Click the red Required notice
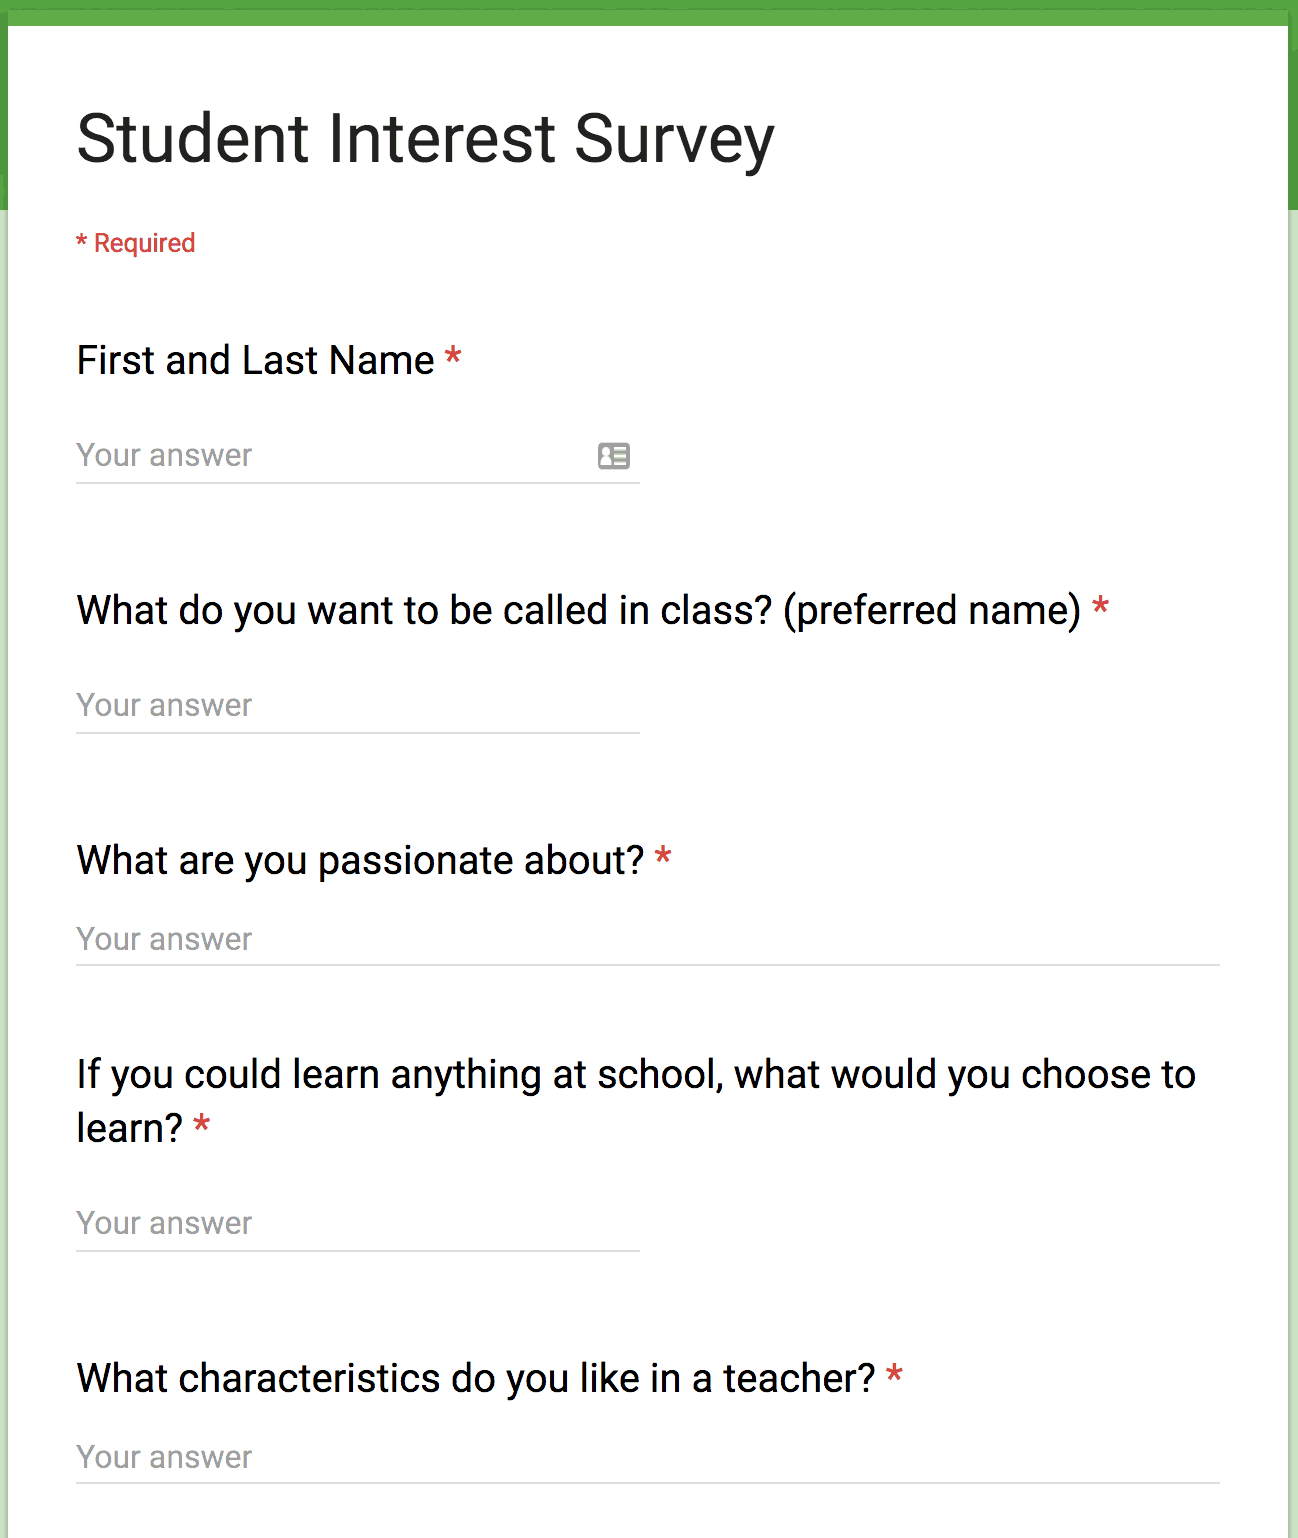Viewport: 1298px width, 1538px height. (x=135, y=242)
